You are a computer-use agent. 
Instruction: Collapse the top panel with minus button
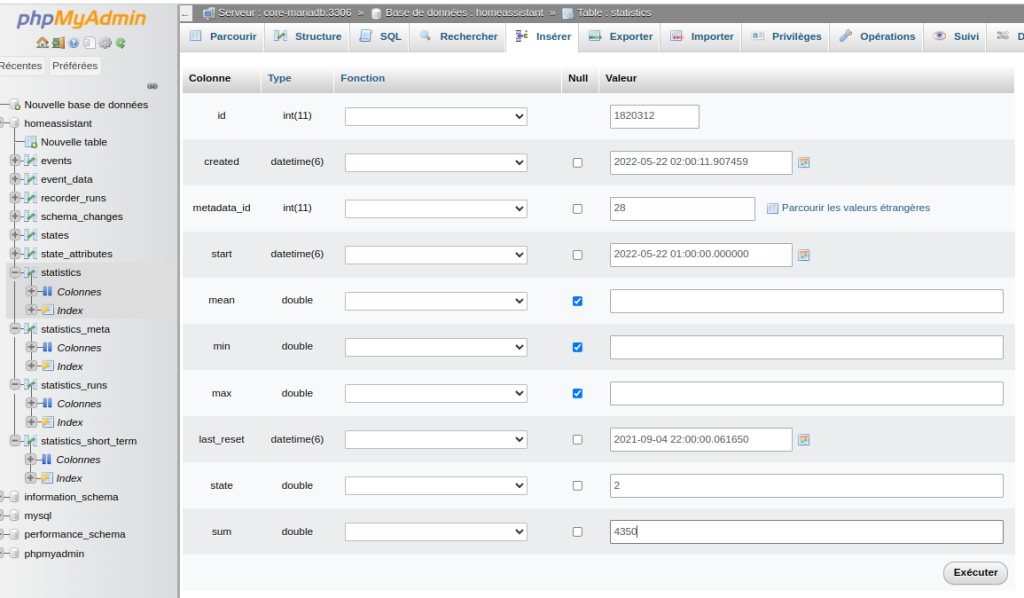pos(186,13)
